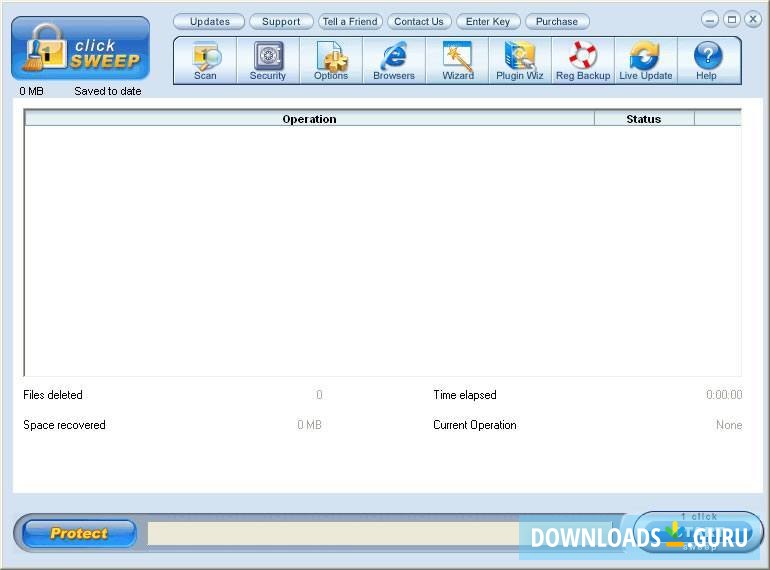This screenshot has width=770, height=570.
Task: Click the Protect button
Action: (79, 533)
